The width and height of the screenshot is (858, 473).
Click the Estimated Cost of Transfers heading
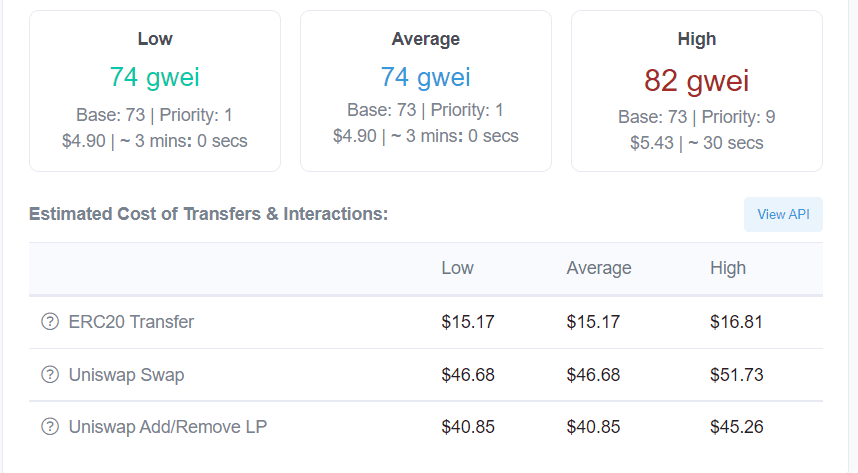click(208, 214)
